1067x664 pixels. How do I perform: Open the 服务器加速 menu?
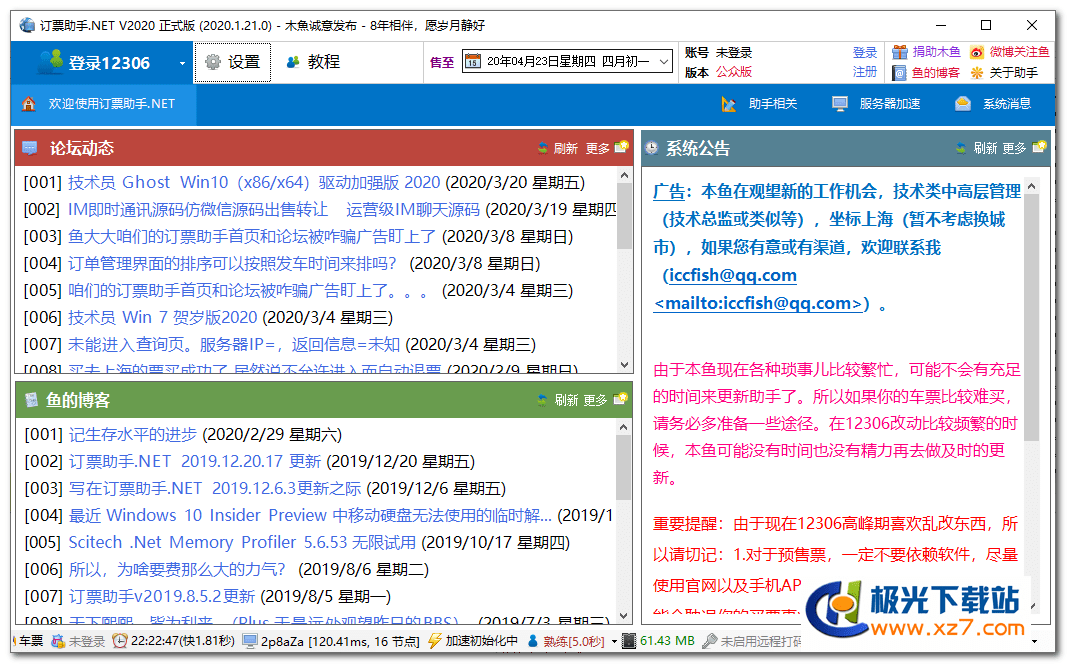876,104
